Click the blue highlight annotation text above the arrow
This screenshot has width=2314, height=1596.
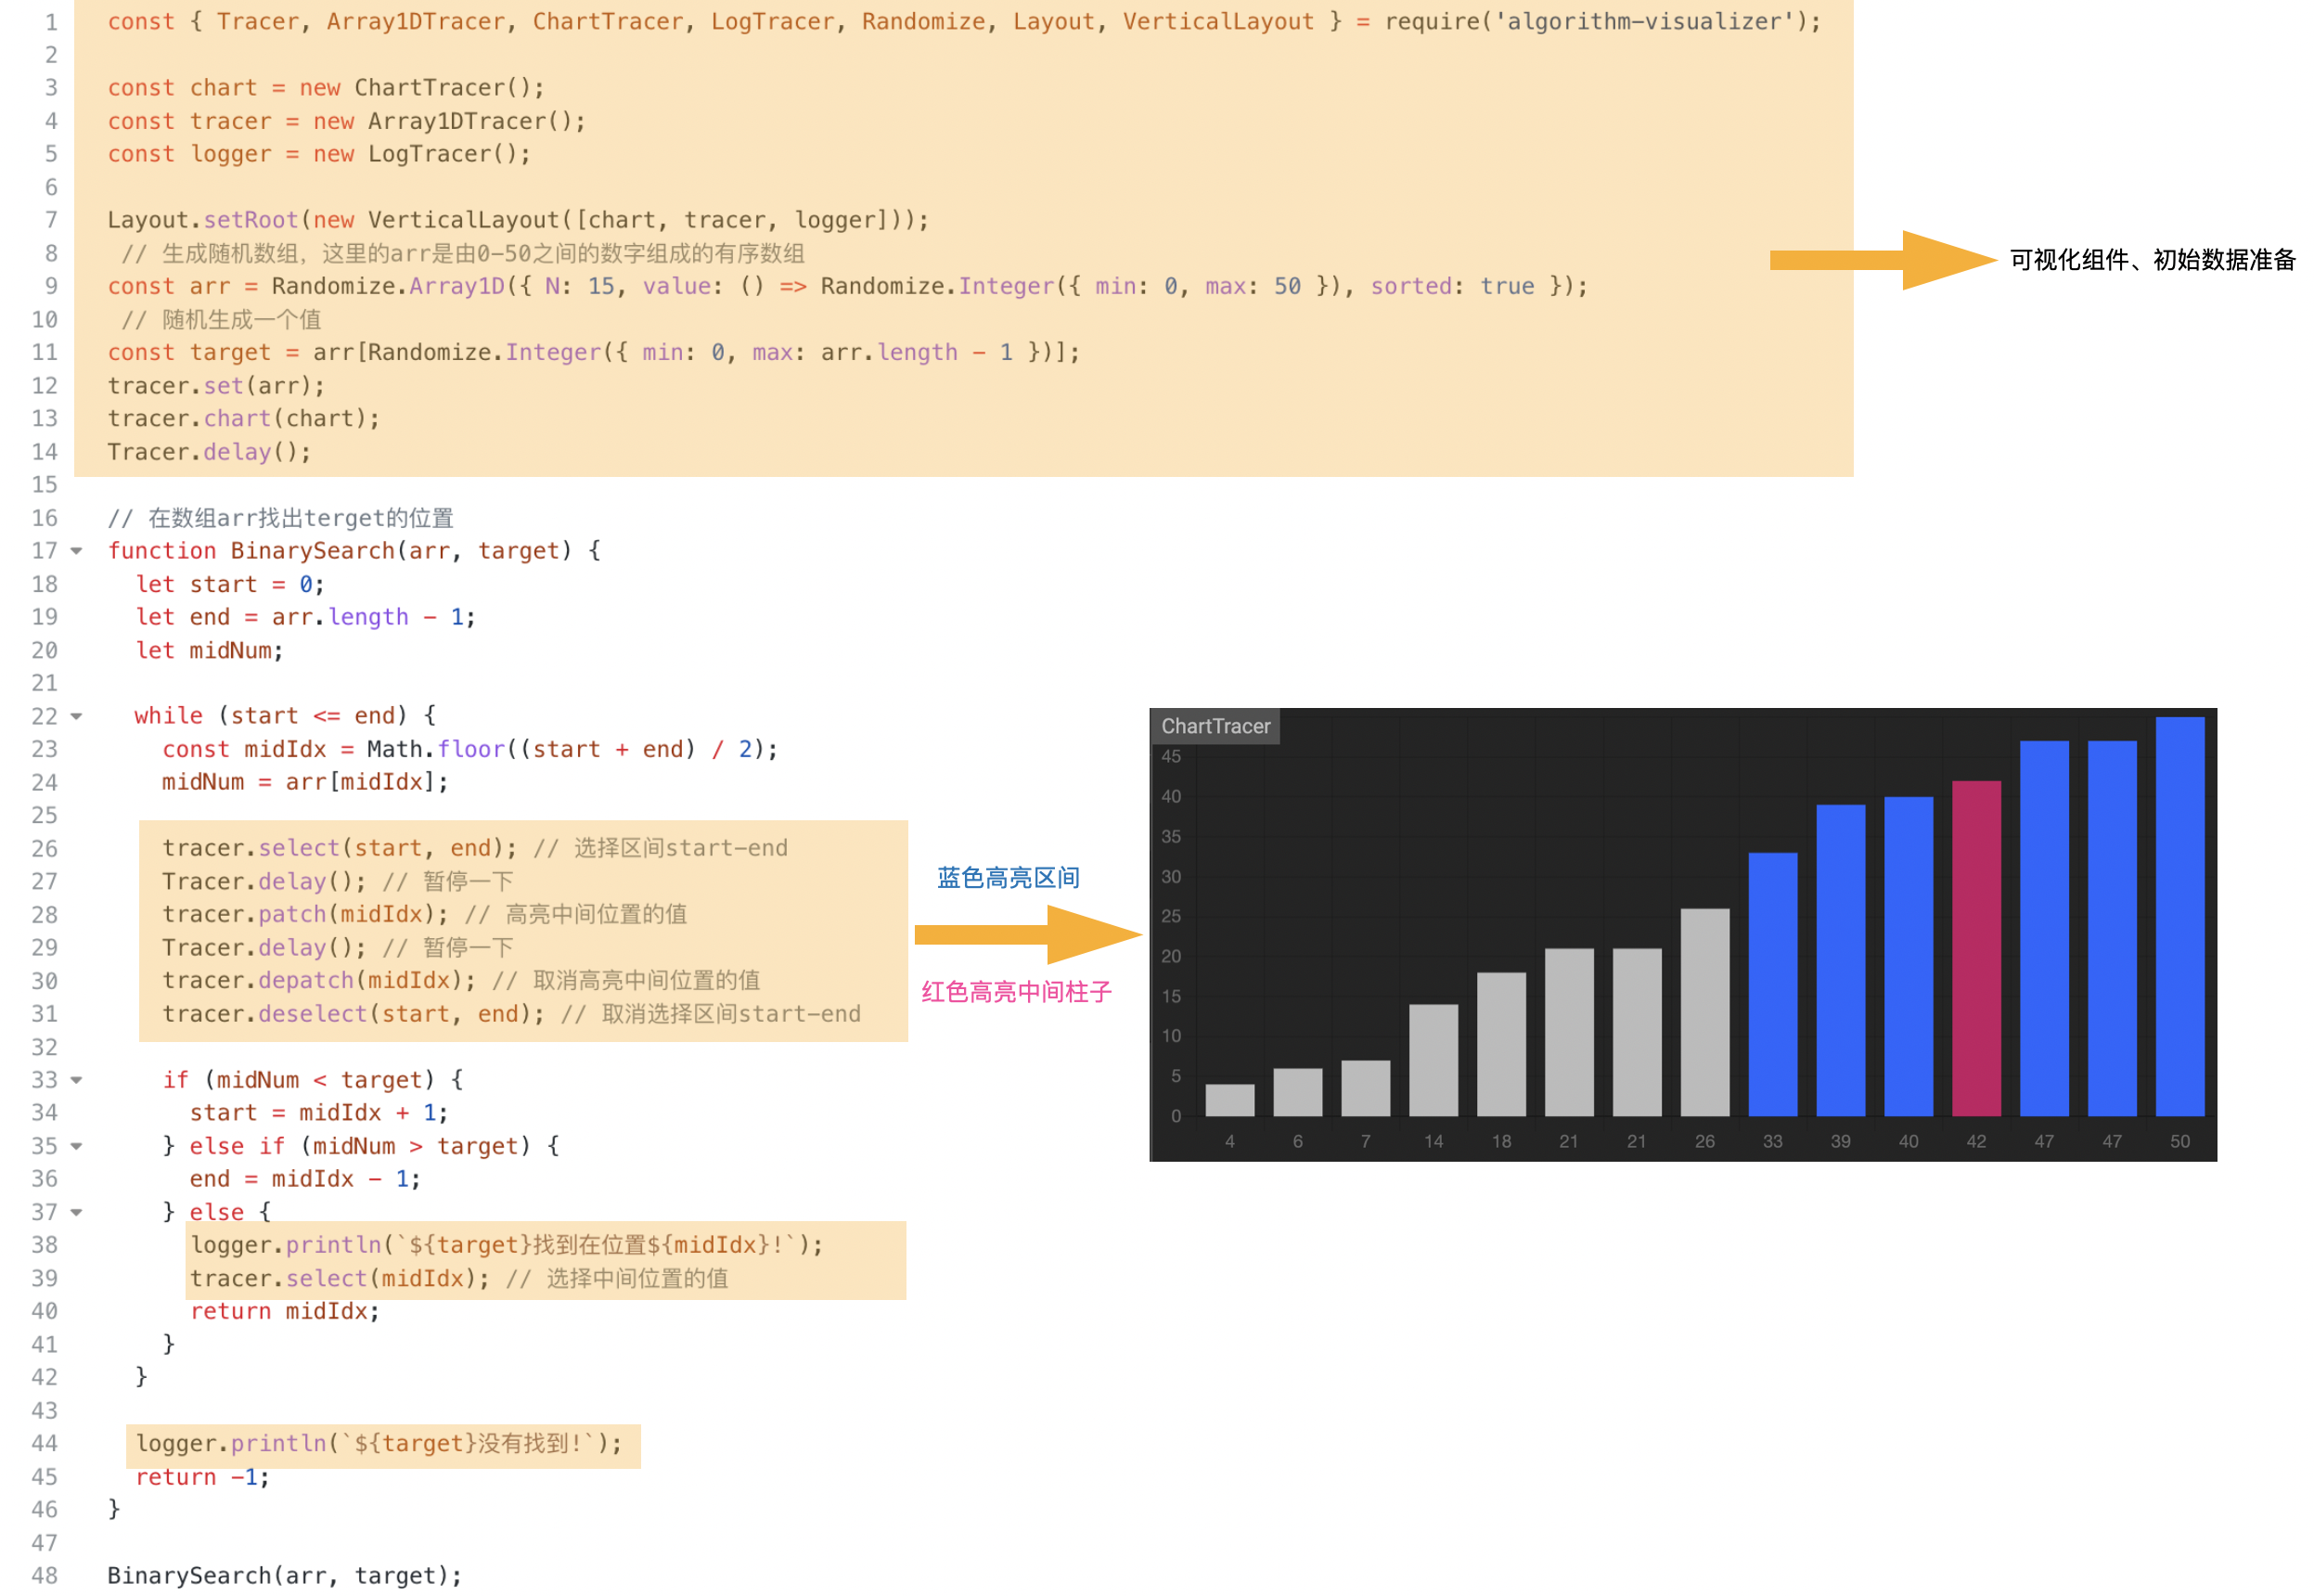[1008, 879]
